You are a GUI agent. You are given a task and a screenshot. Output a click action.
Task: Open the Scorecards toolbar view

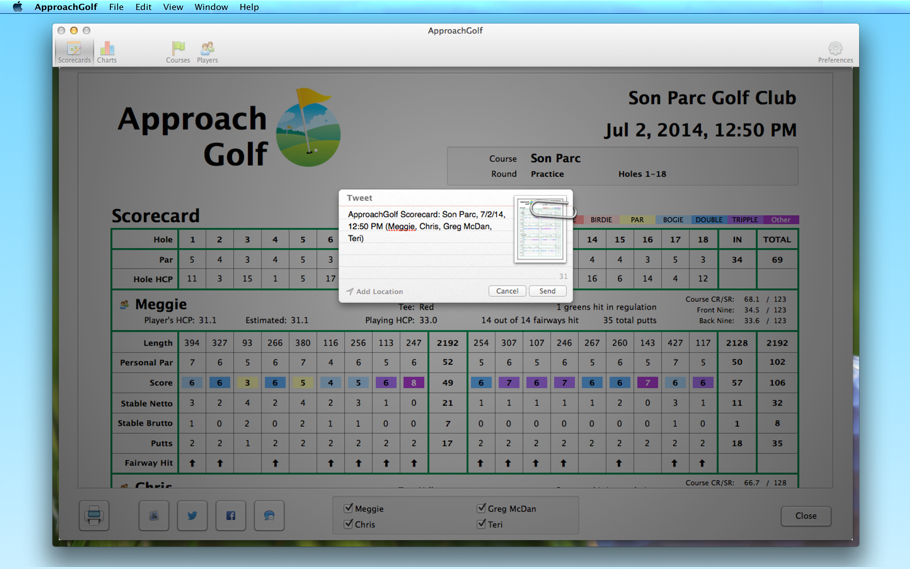(x=74, y=52)
